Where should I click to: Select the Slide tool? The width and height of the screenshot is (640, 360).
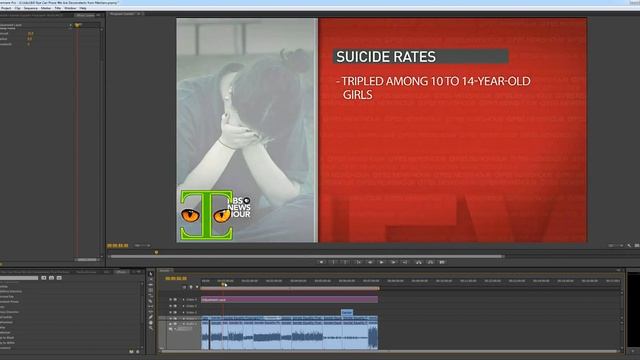[x=151, y=311]
